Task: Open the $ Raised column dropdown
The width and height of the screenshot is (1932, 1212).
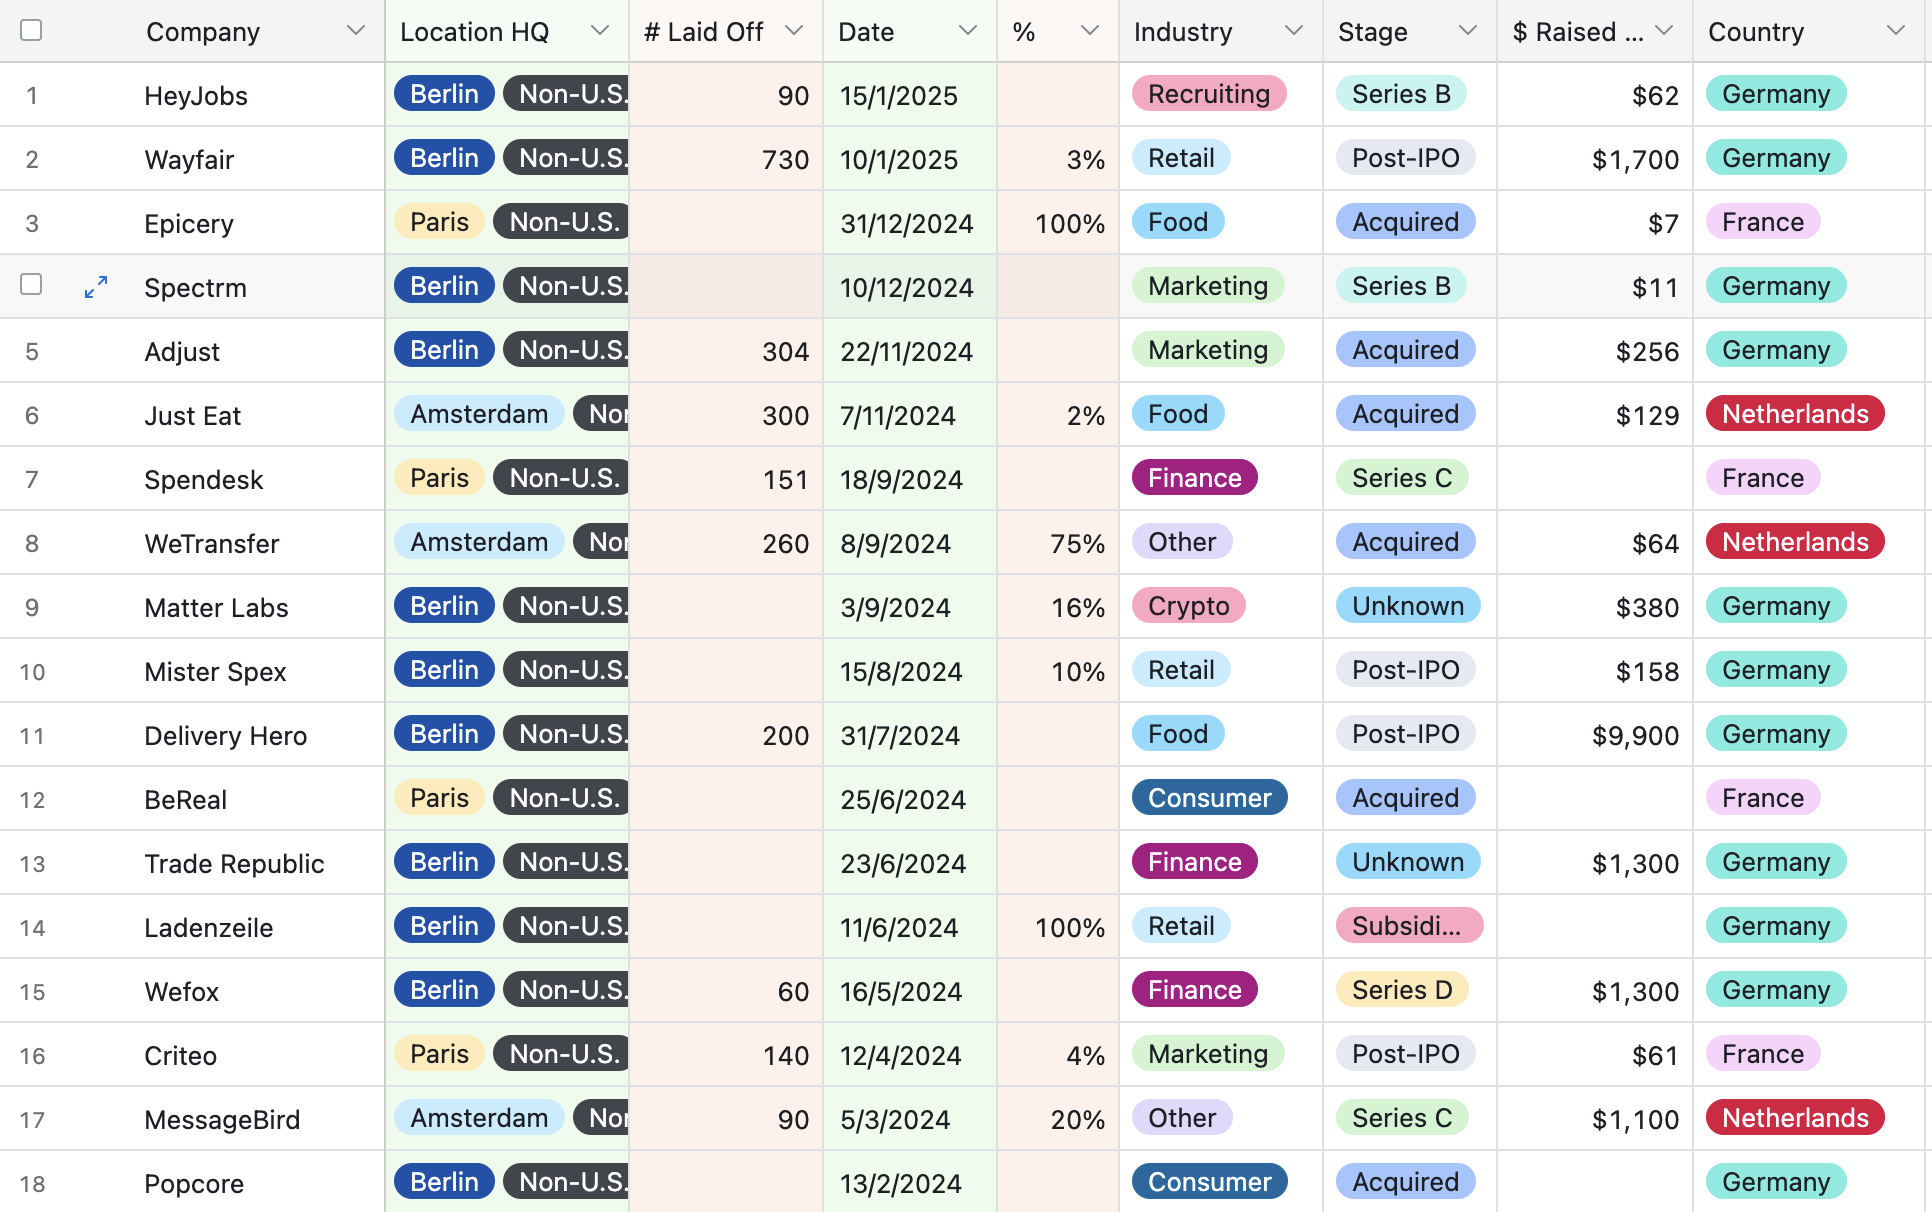Action: tap(1664, 31)
